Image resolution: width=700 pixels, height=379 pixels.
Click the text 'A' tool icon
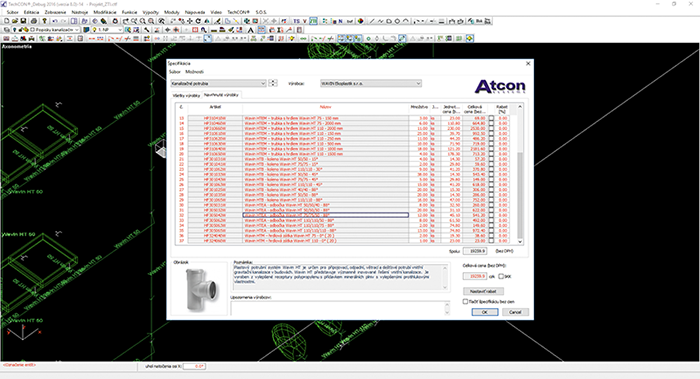click(251, 30)
